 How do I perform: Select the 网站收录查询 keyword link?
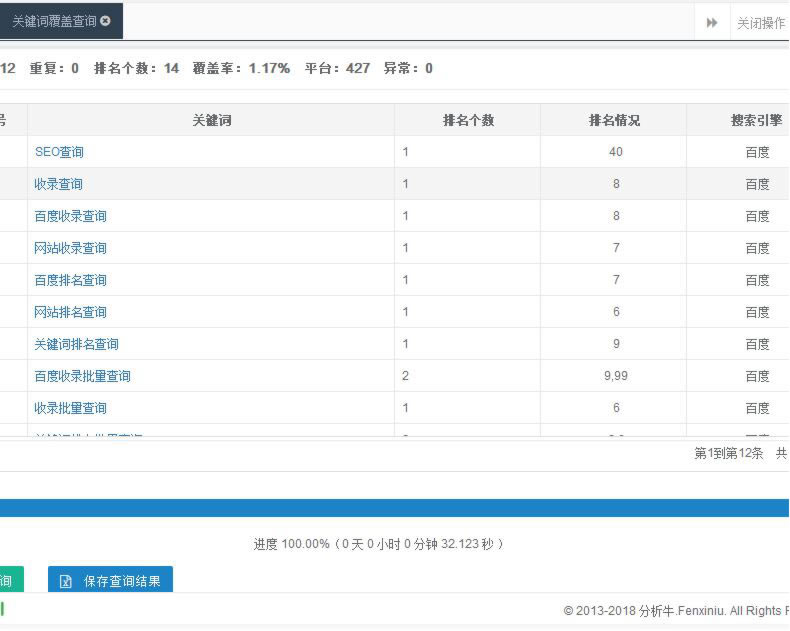(x=70, y=248)
